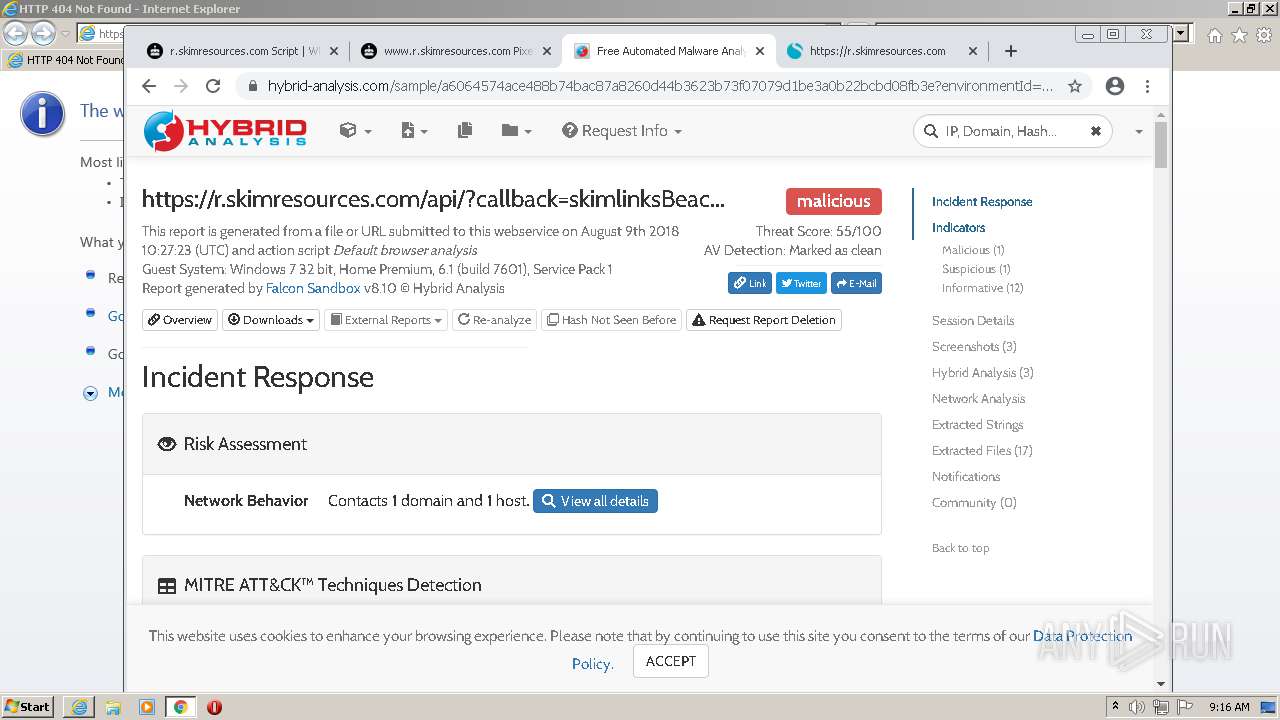Screen dimensions: 1280x720
Task: Go to Screenshots (3) section
Action: click(x=974, y=346)
